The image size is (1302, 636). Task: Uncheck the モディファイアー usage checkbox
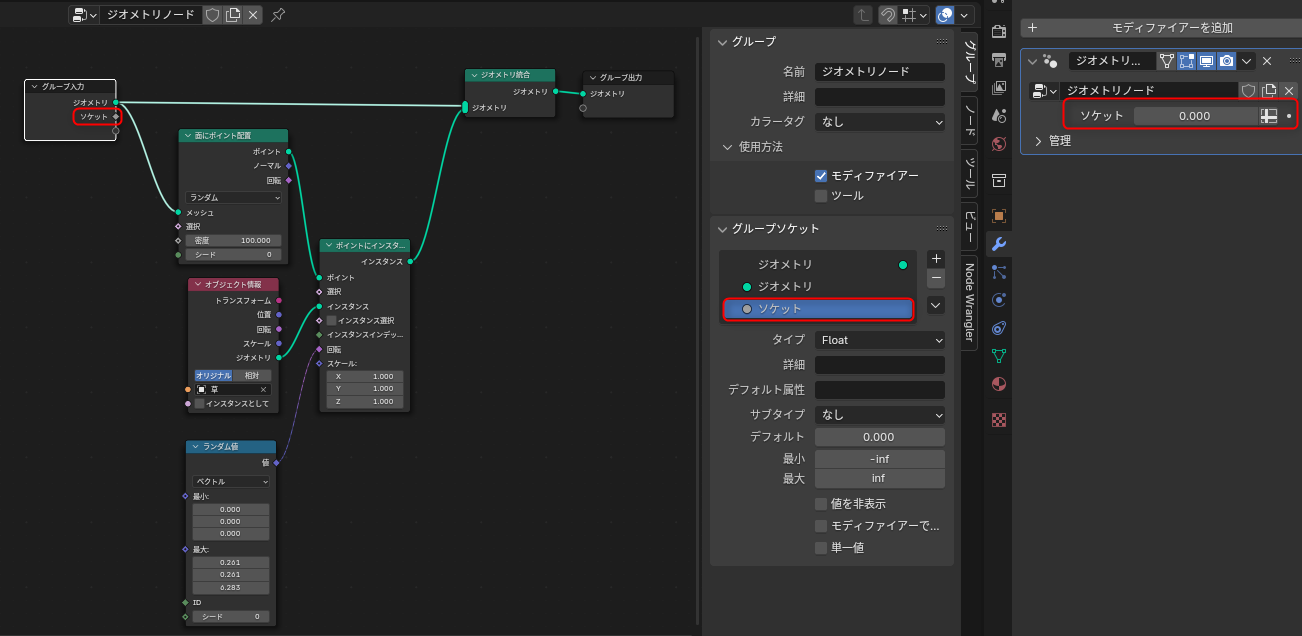pyautogui.click(x=821, y=175)
